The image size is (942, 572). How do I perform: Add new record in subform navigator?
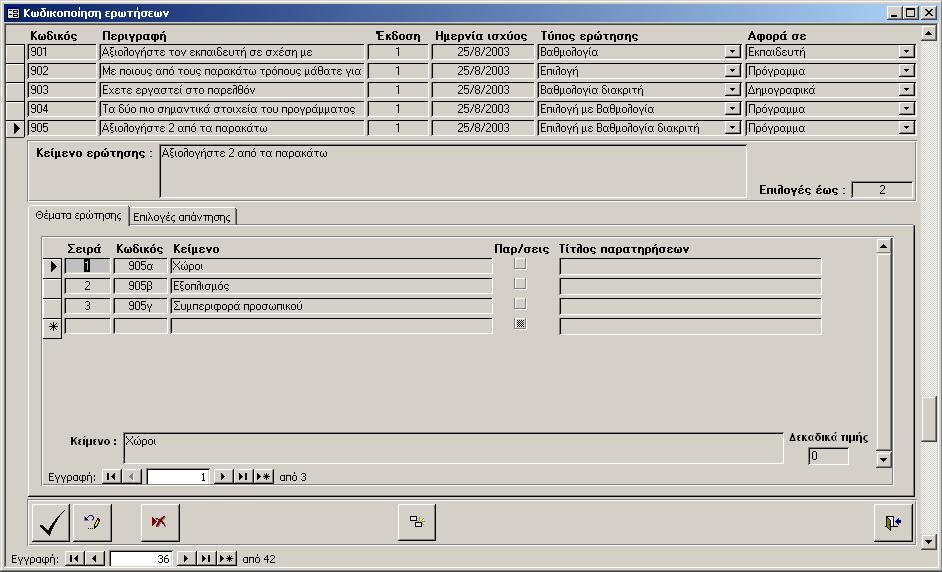click(x=263, y=477)
